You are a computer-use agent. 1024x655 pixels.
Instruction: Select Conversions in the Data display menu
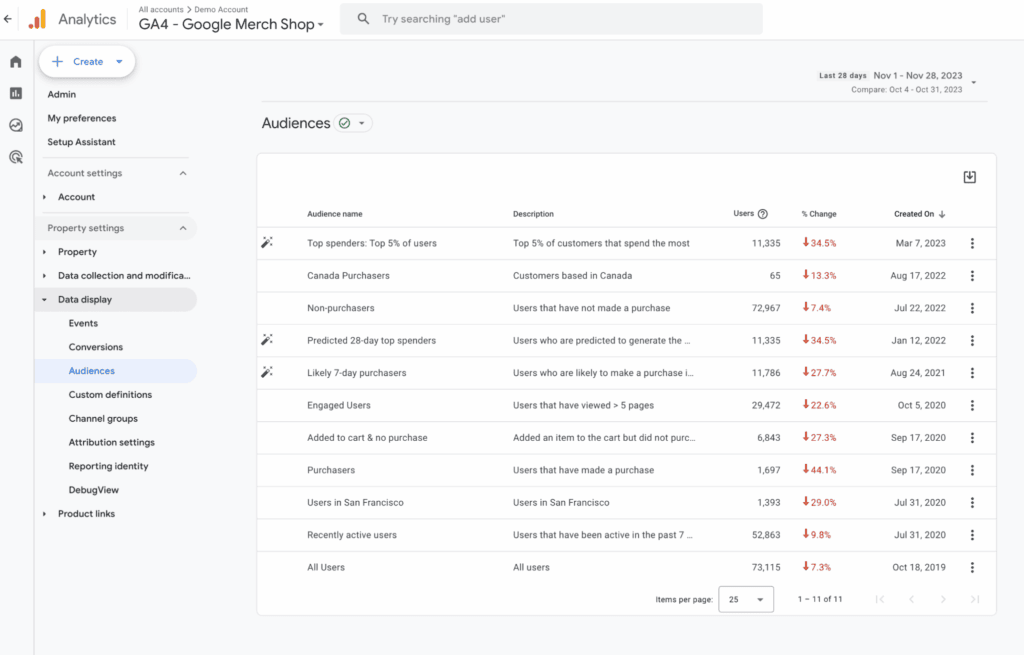96,347
